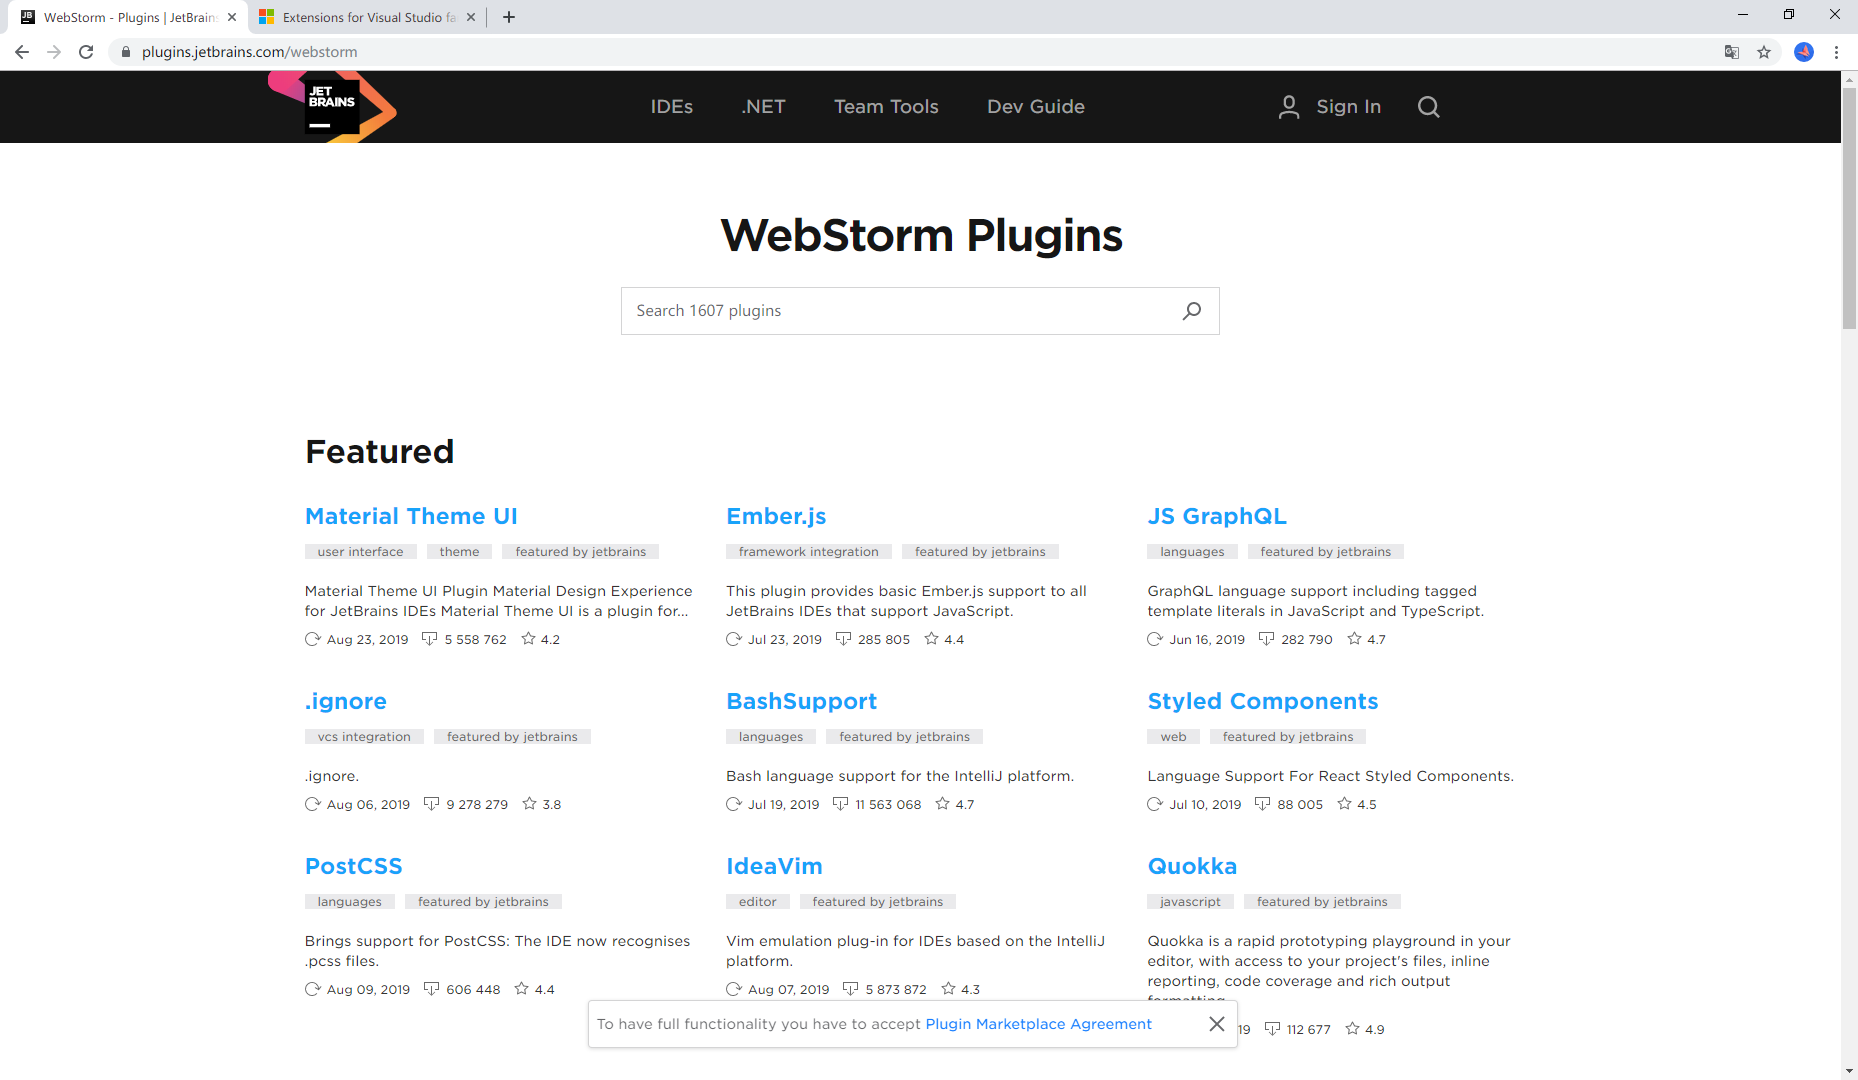Click BashSupport rating star icon
Image resolution: width=1858 pixels, height=1080 pixels.
[943, 804]
